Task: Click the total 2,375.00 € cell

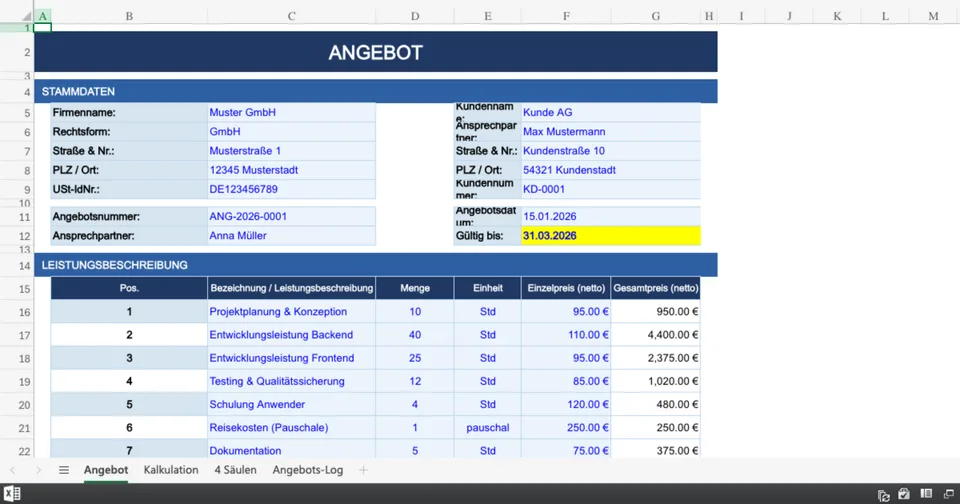Action: pos(656,358)
